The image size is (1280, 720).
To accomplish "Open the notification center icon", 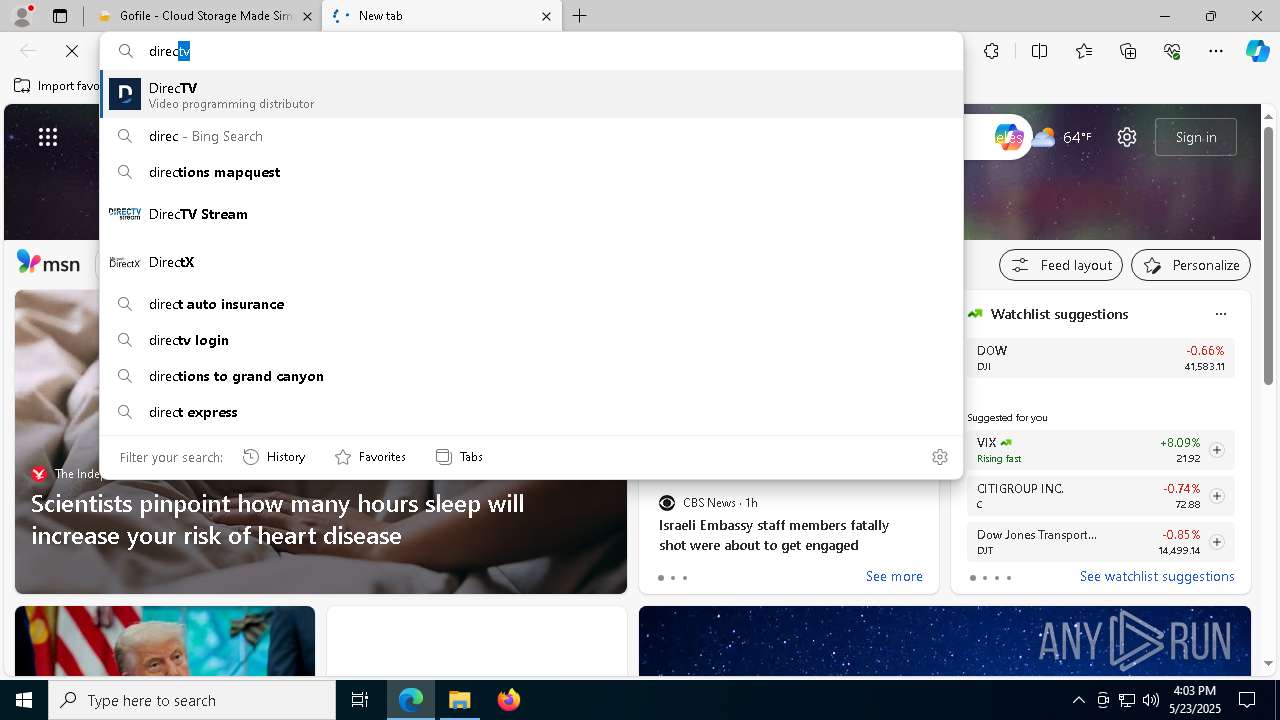I will 1247,700.
